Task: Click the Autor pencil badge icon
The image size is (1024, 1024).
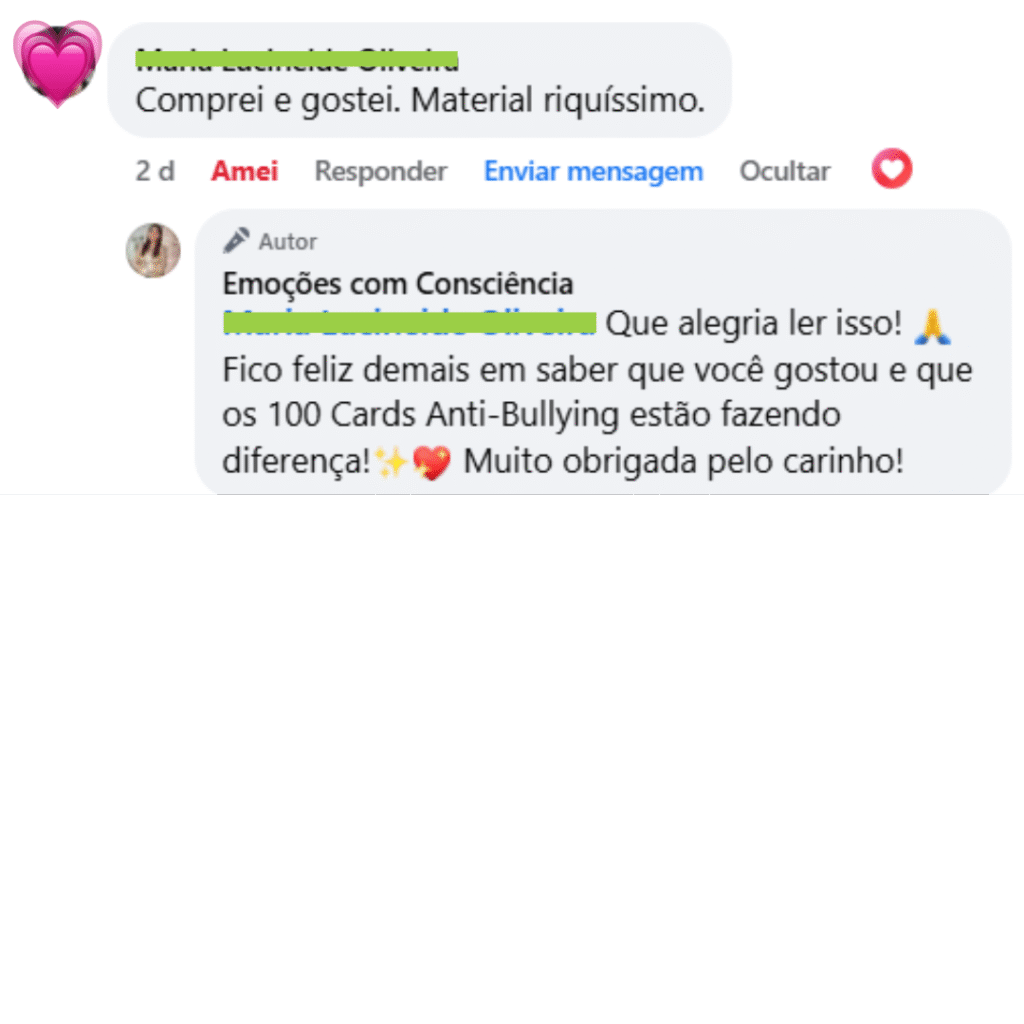Action: (236, 240)
